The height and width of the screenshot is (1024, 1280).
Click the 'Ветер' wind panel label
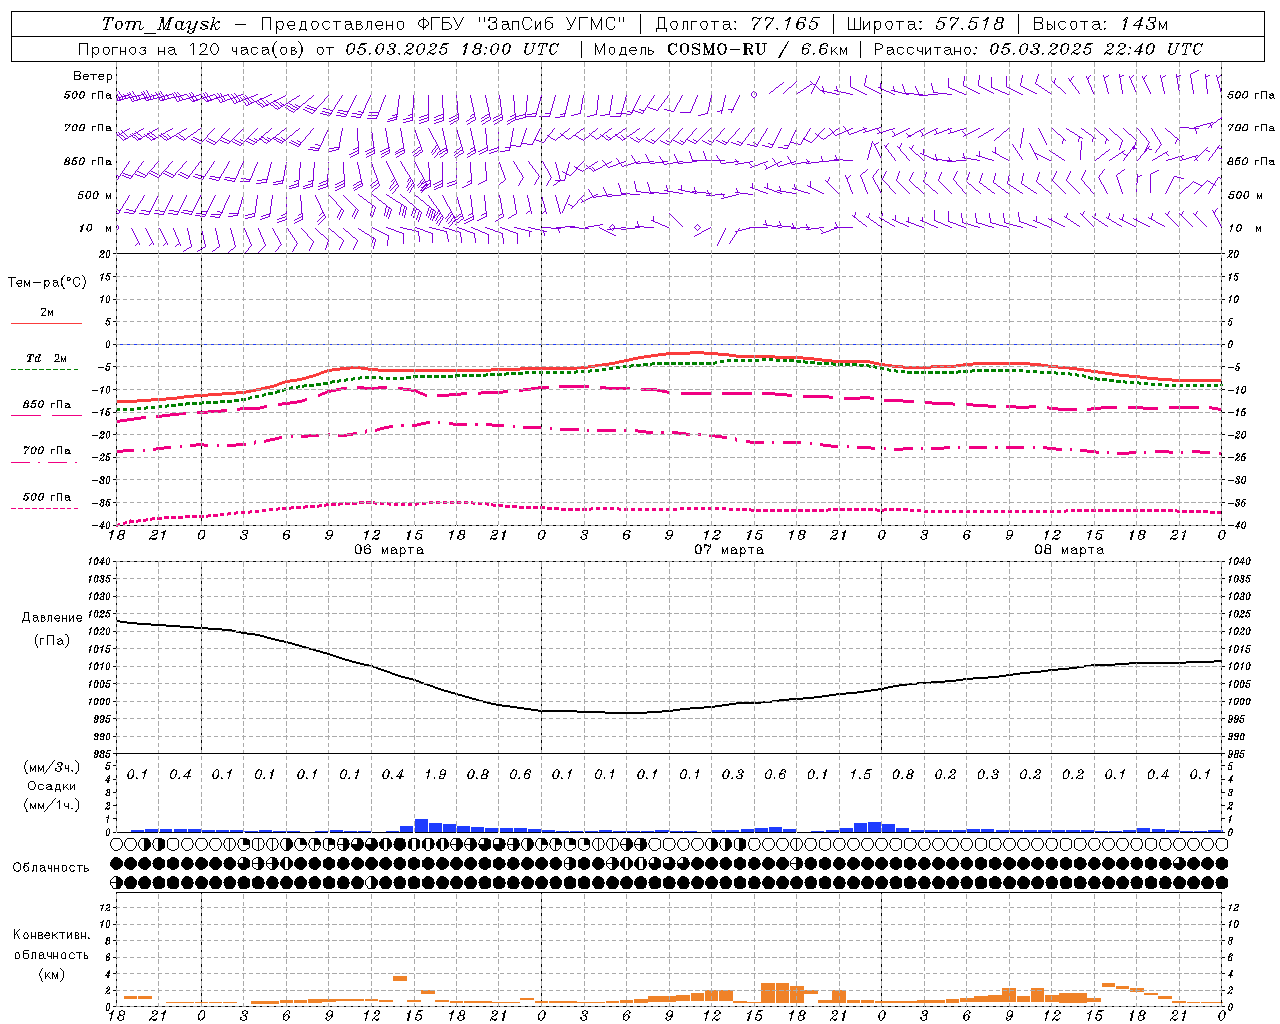93,76
